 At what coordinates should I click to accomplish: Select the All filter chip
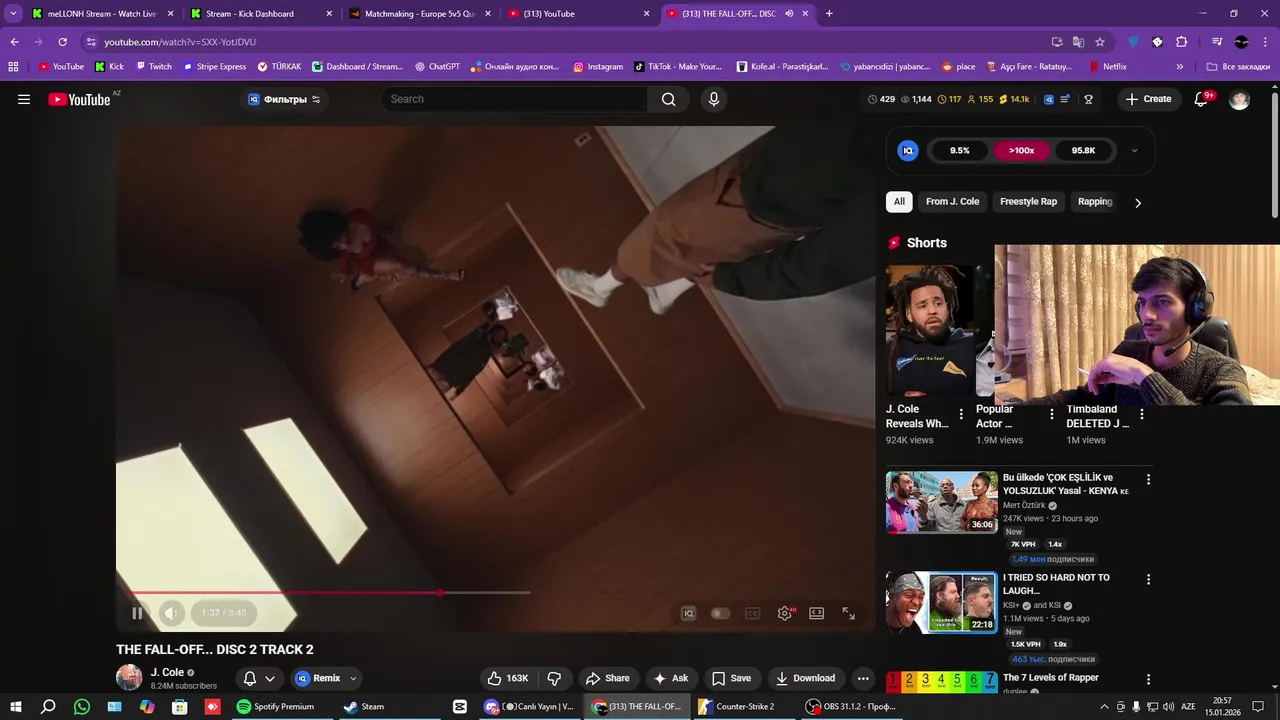(x=899, y=202)
